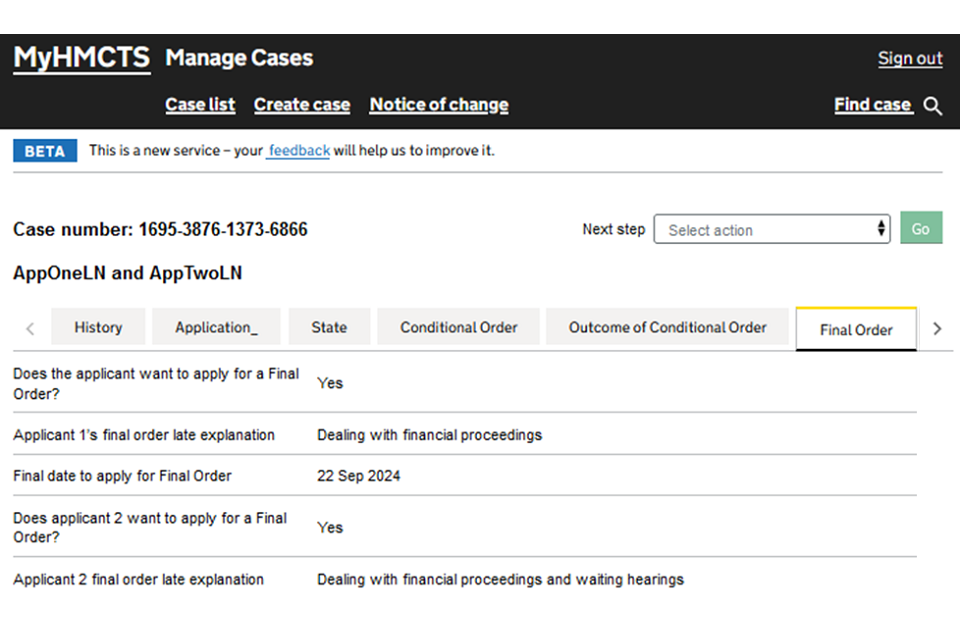Viewport: 960px width, 640px height.
Task: Click the blue BETA badge
Action: [x=45, y=151]
